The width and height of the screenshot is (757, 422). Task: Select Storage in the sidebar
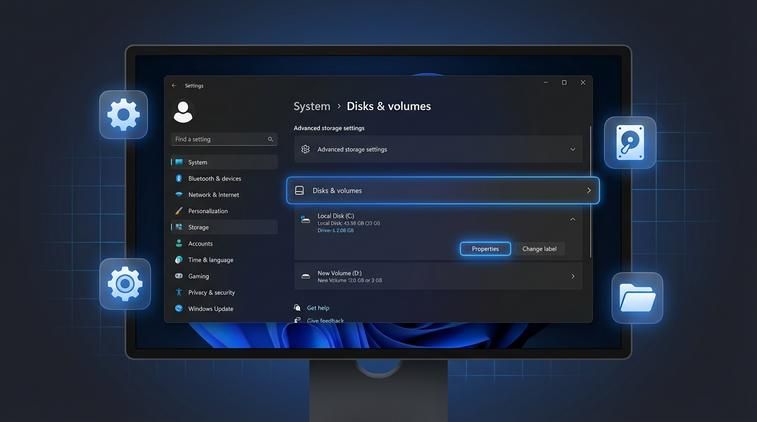click(224, 227)
